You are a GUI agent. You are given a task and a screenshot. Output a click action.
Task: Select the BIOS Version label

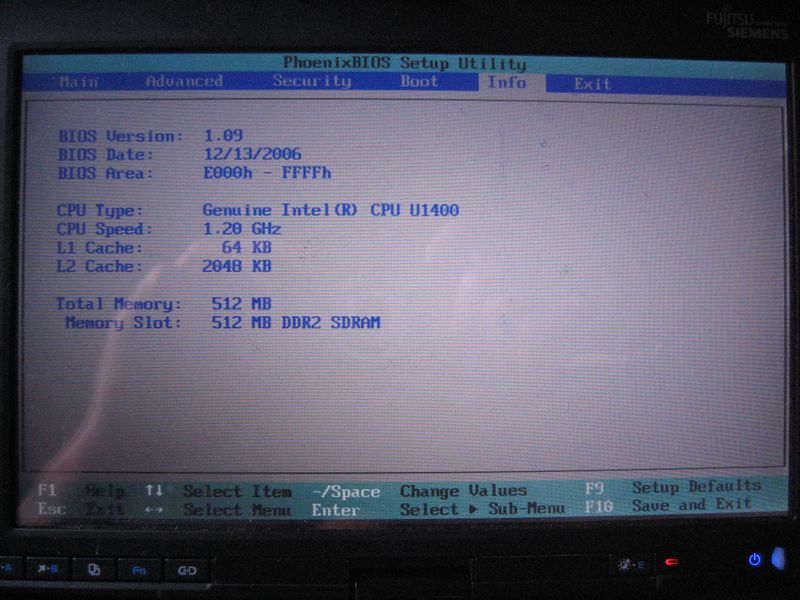click(x=120, y=136)
